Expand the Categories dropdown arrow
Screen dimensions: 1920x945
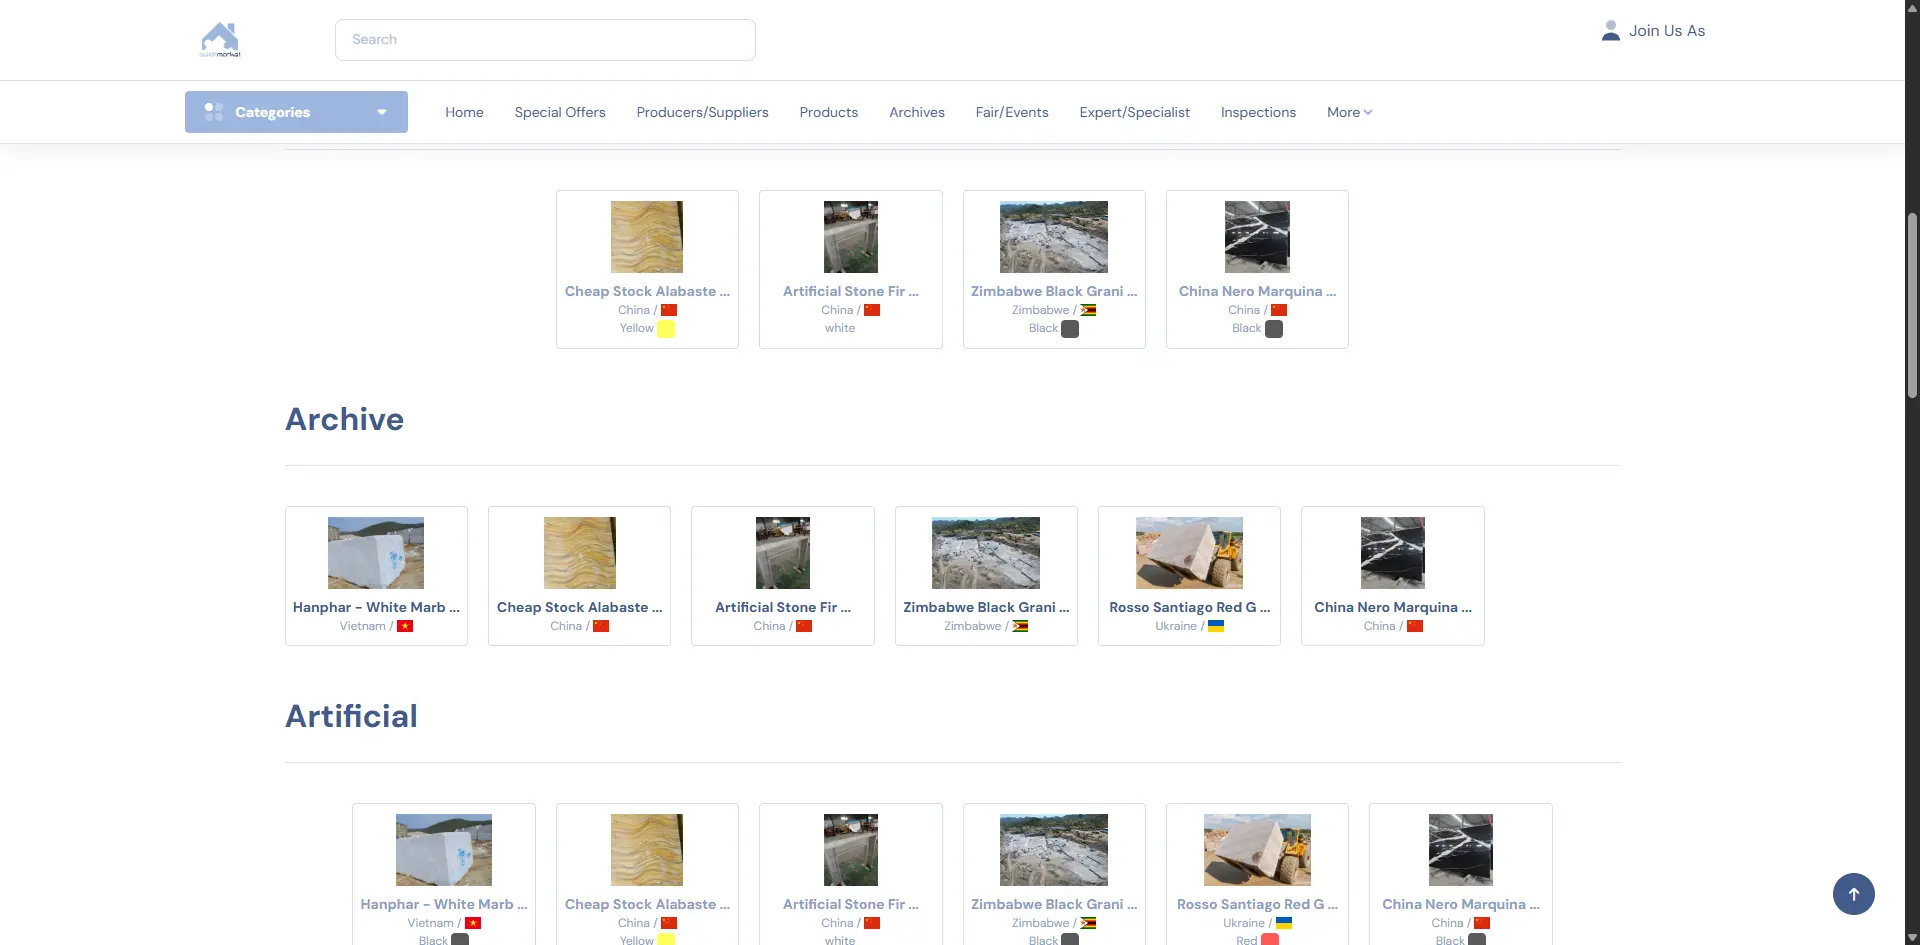(x=382, y=112)
